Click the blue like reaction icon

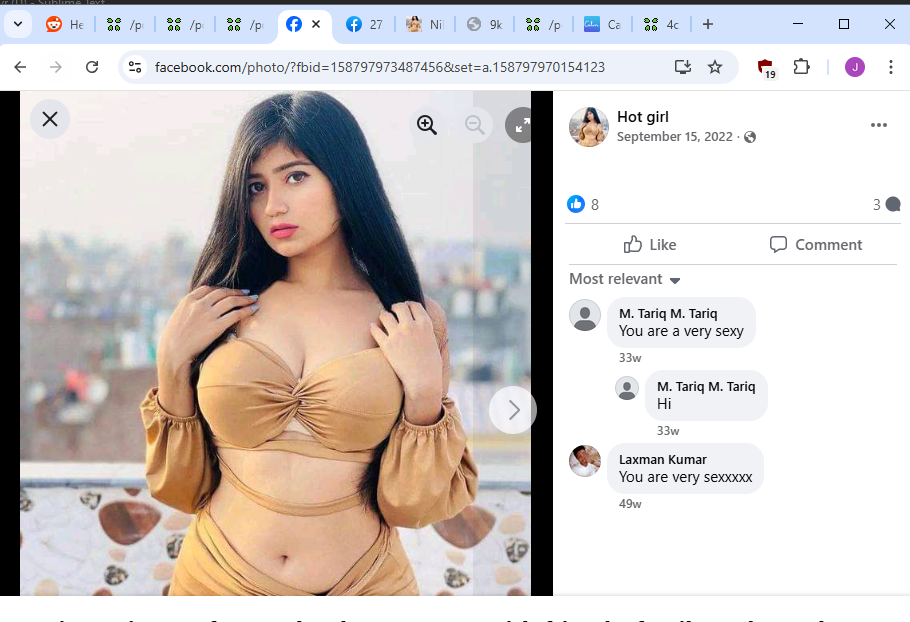point(576,204)
